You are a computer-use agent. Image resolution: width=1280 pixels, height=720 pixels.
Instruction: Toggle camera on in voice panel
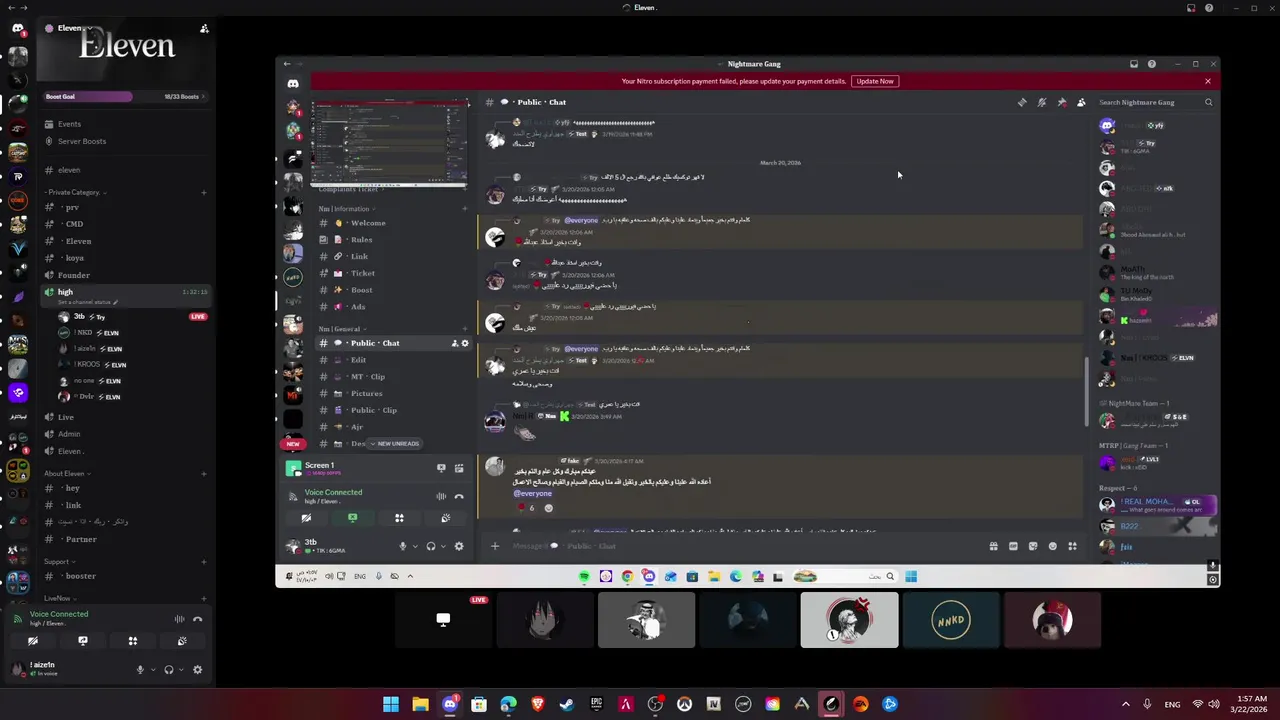click(x=33, y=641)
